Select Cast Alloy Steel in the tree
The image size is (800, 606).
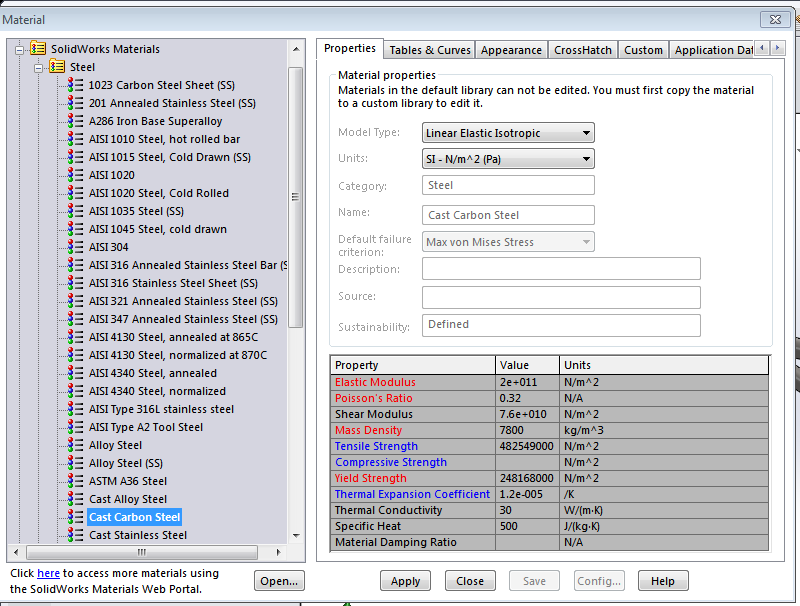[x=128, y=499]
